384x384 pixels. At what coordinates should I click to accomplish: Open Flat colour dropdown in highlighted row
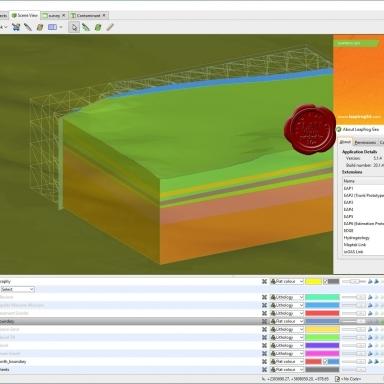[287, 321]
